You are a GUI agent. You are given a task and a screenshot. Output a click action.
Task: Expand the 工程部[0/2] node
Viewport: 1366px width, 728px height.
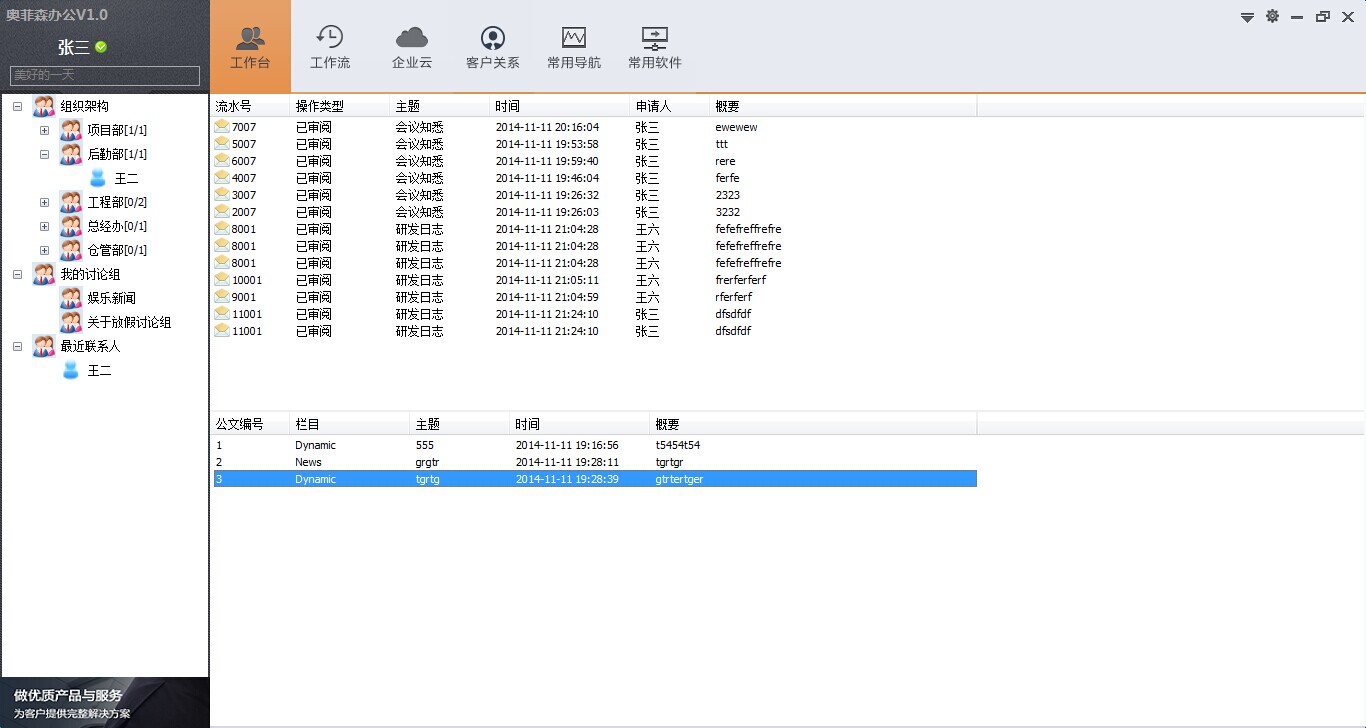tap(44, 202)
